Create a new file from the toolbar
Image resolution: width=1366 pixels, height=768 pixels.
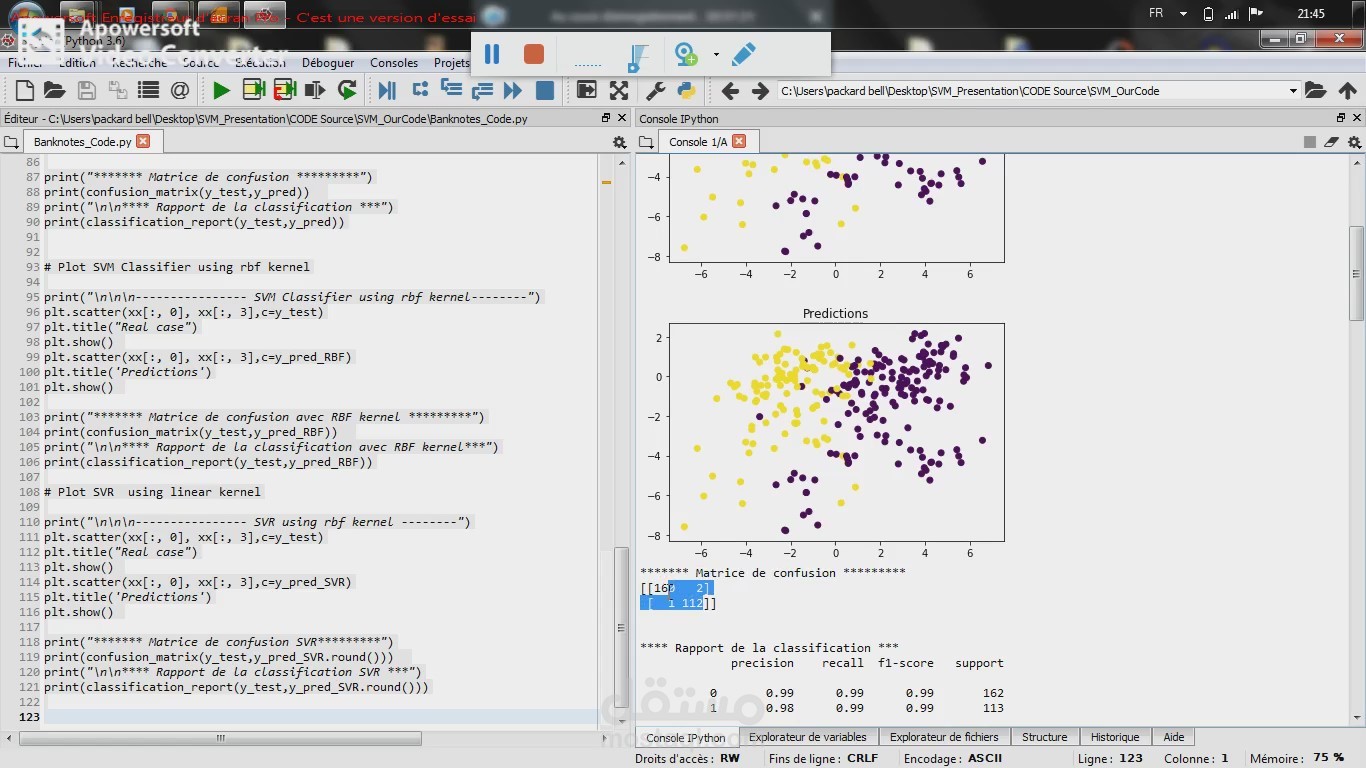pyautogui.click(x=23, y=90)
